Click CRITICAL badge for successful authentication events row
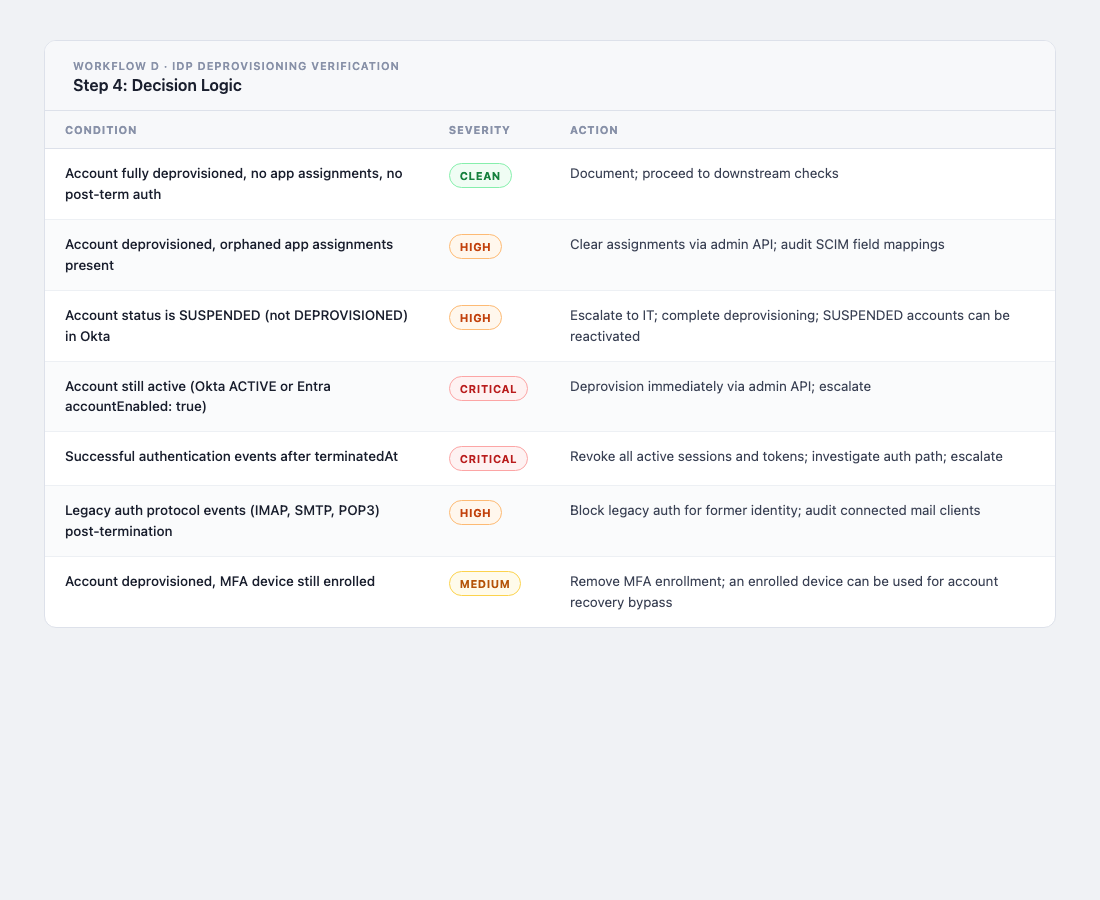 click(488, 459)
